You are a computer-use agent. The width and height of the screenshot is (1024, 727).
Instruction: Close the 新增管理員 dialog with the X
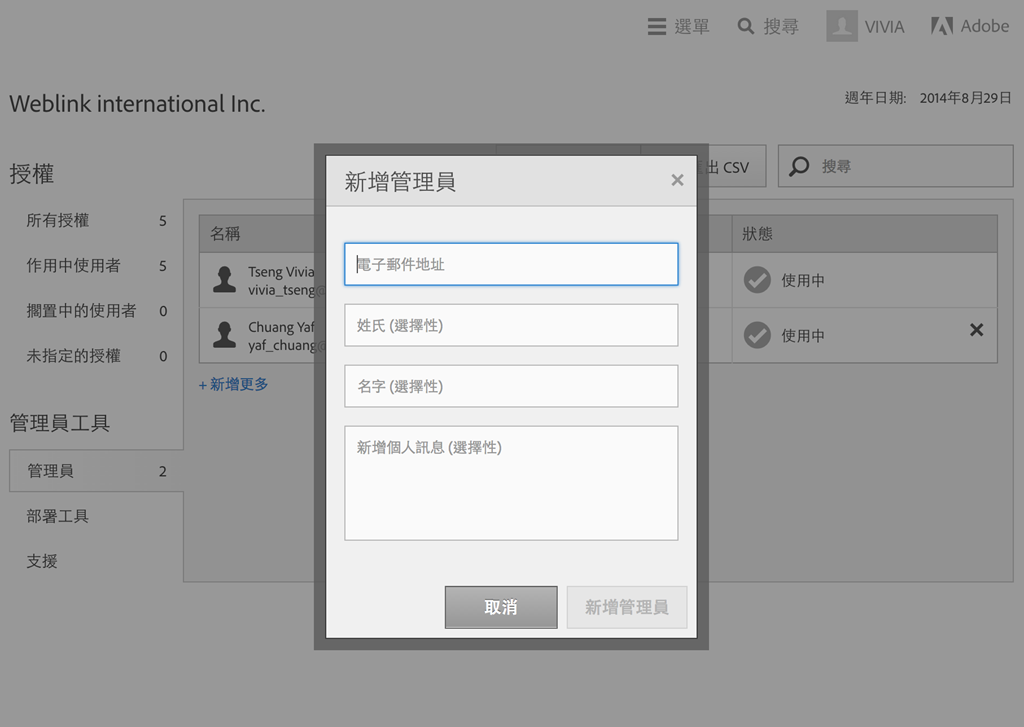tap(677, 180)
